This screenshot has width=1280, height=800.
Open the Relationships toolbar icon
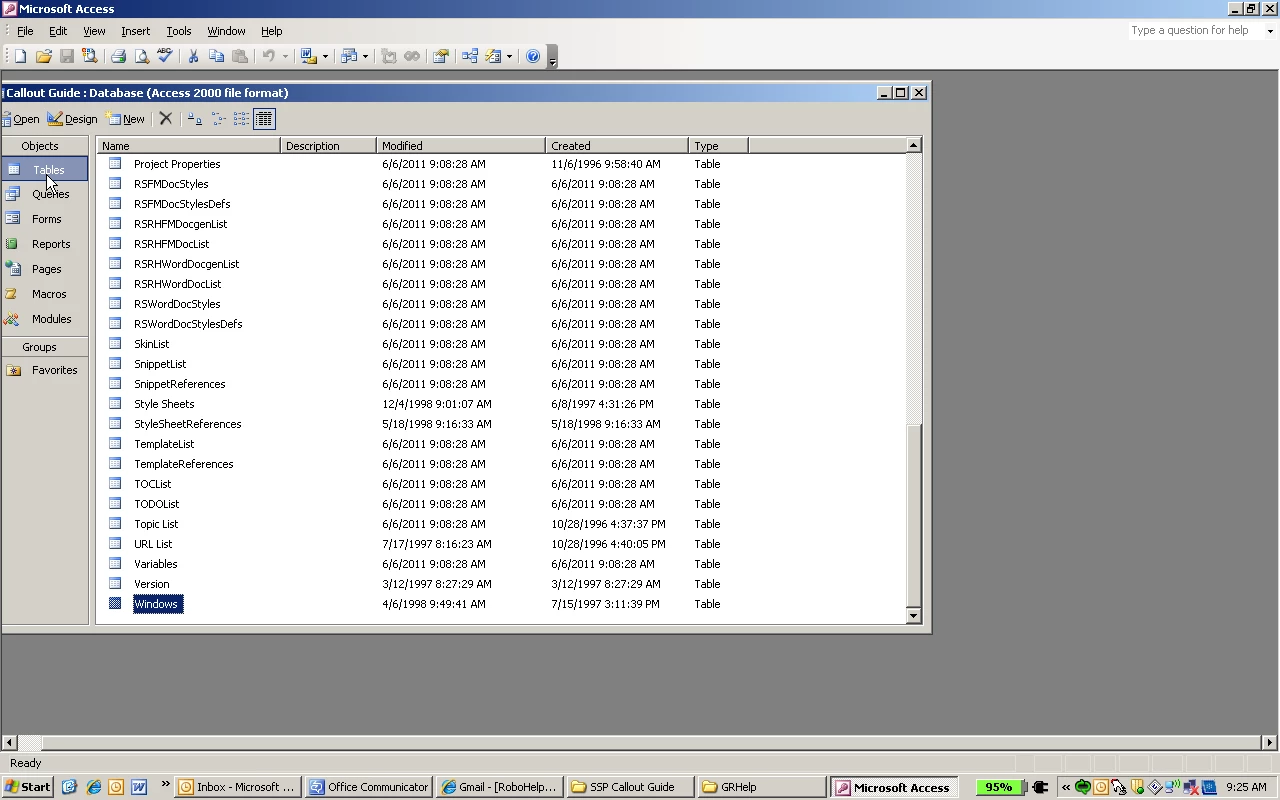click(469, 57)
